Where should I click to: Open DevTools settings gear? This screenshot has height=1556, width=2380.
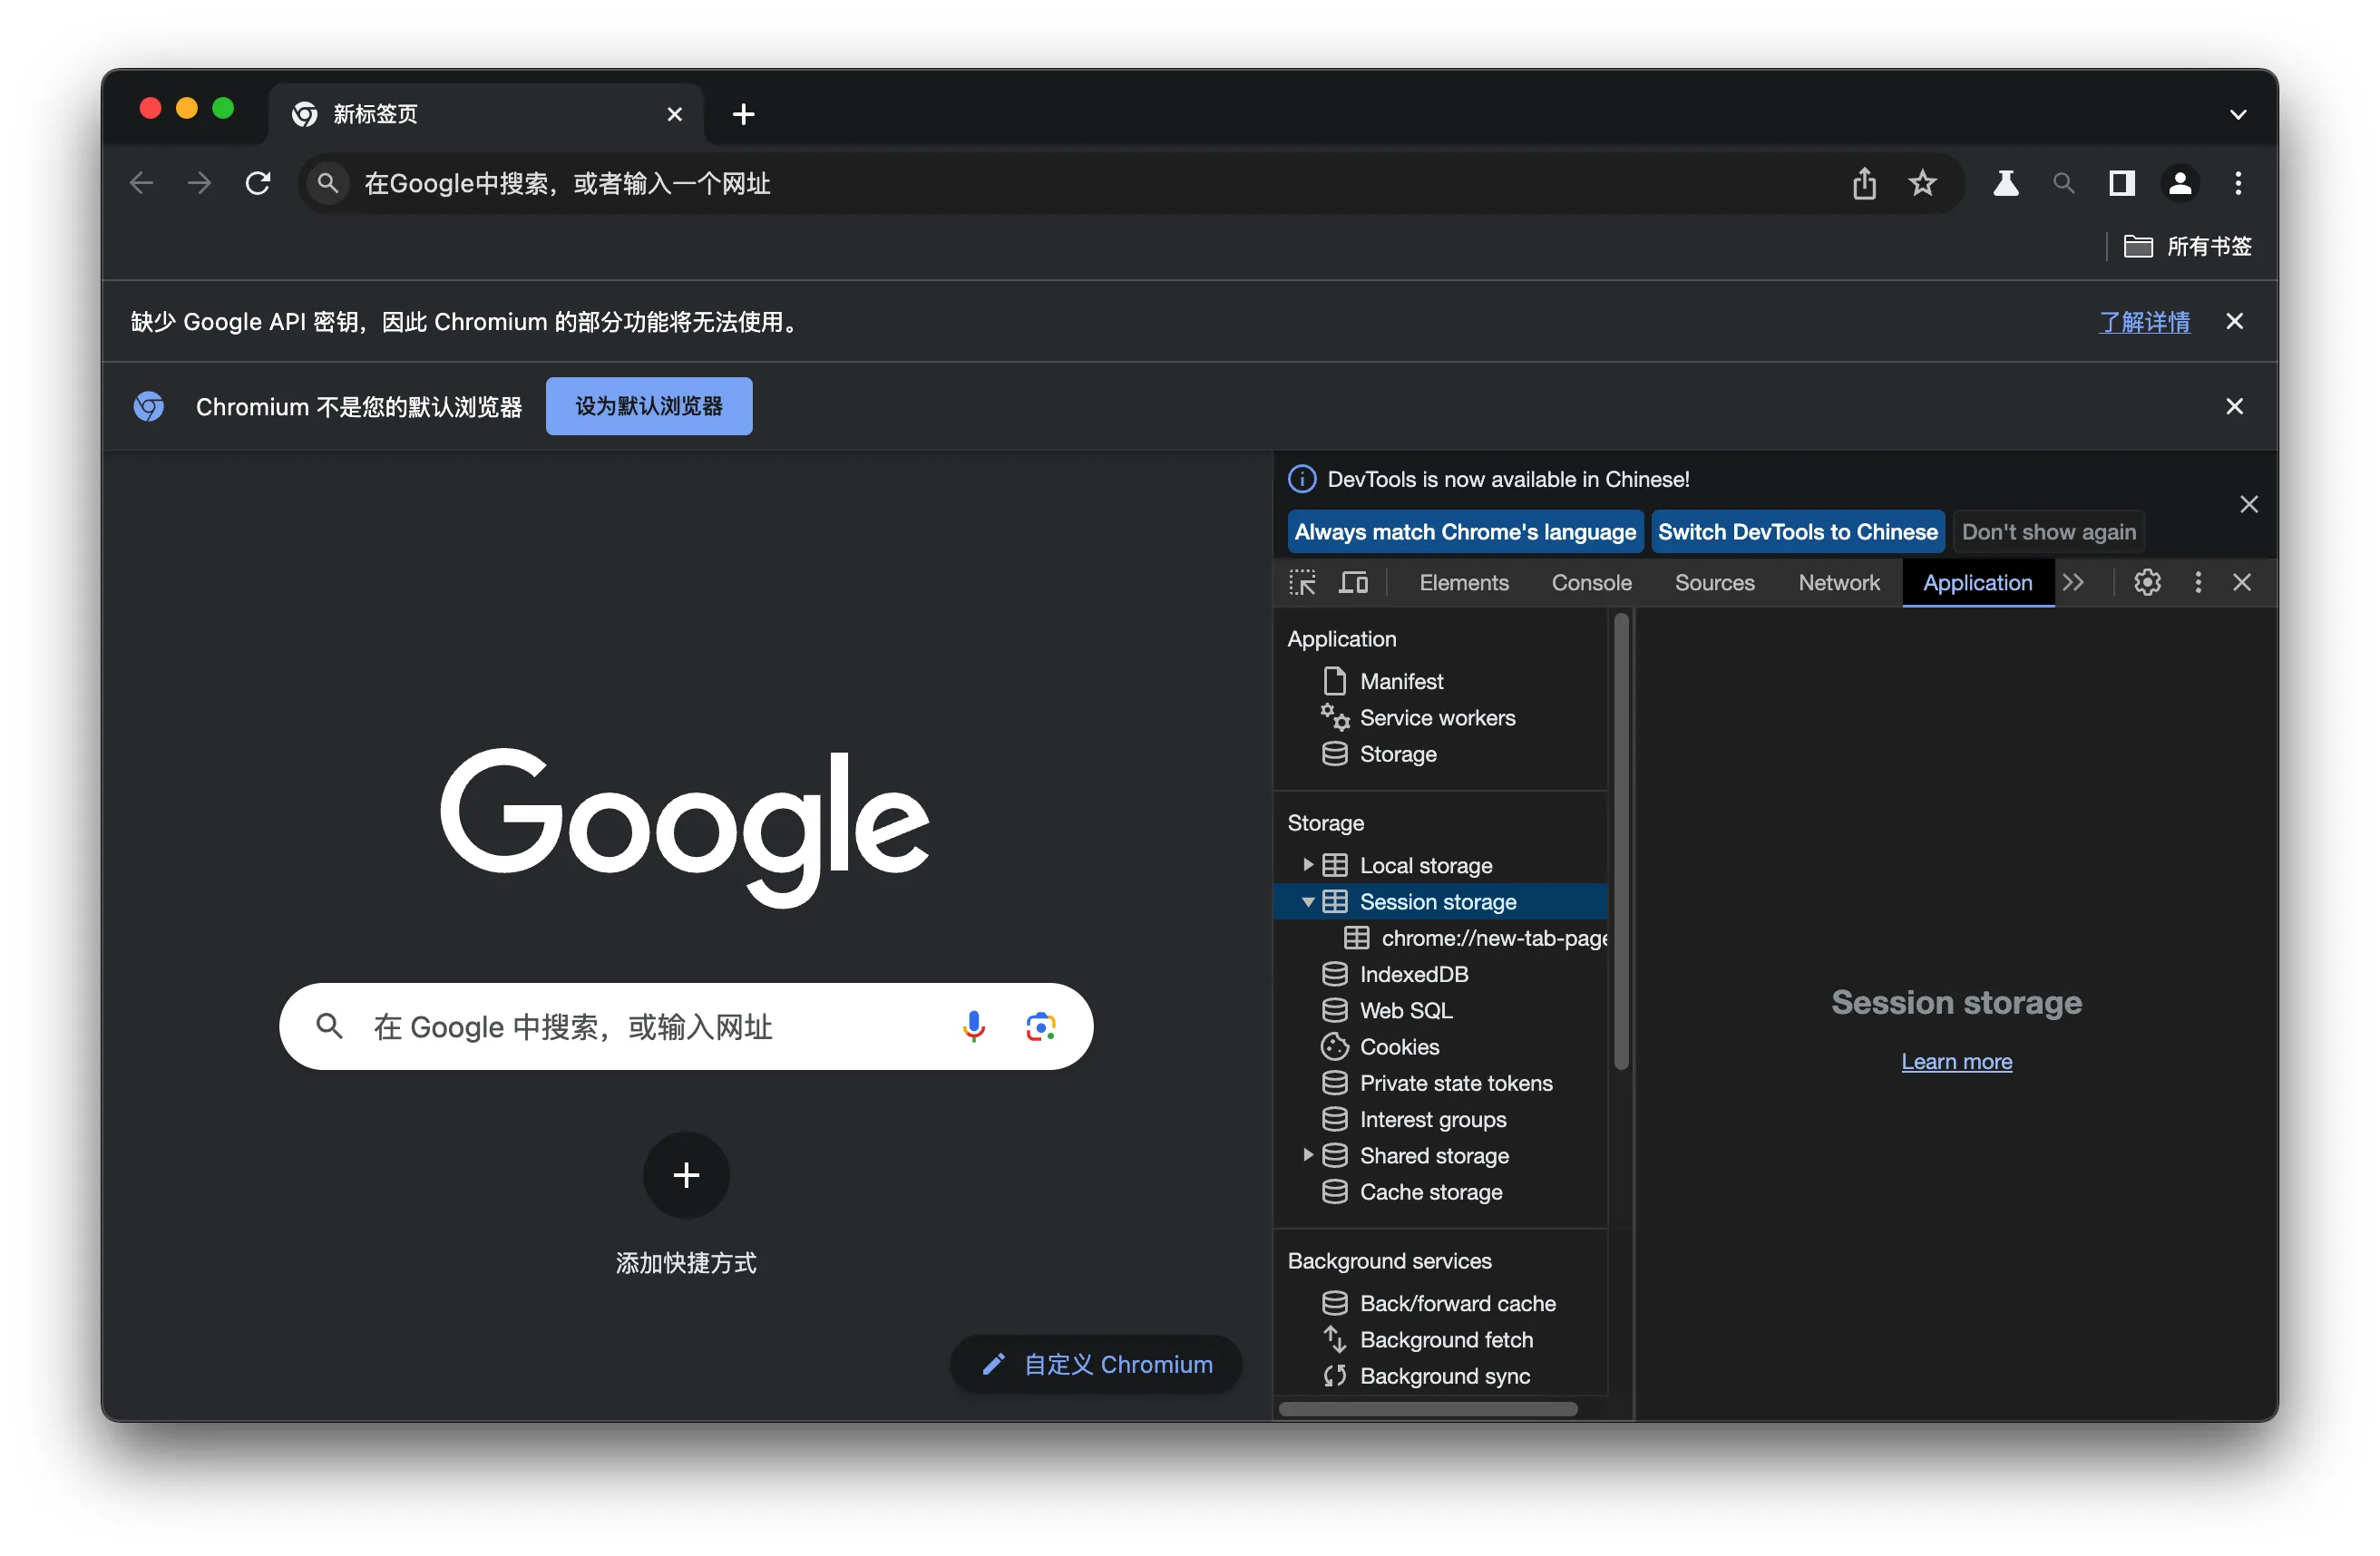pos(2147,582)
